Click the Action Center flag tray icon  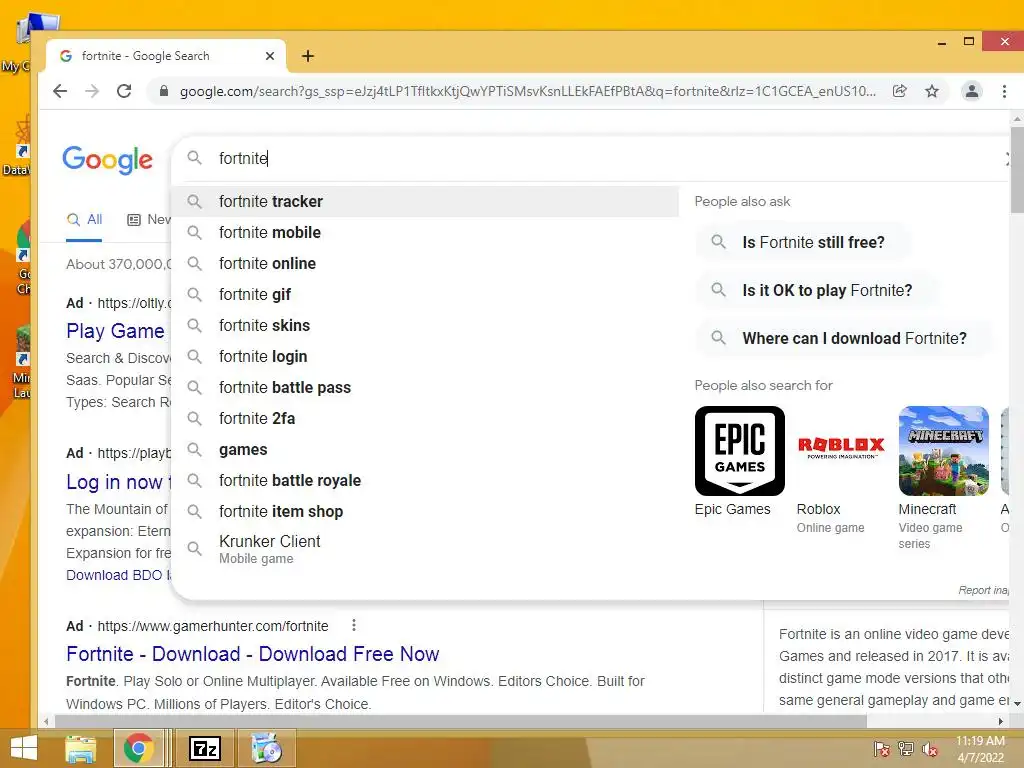point(881,749)
